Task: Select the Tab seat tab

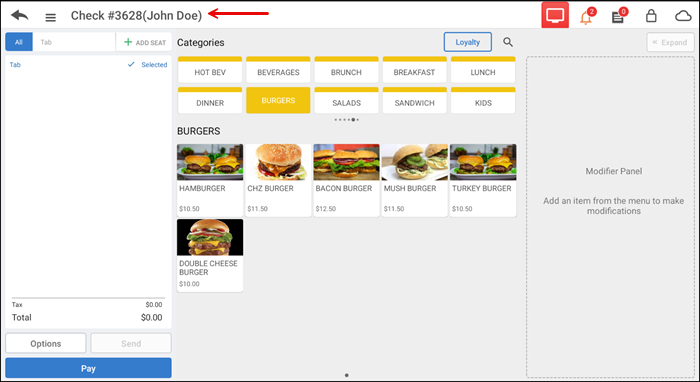Action: (x=74, y=42)
